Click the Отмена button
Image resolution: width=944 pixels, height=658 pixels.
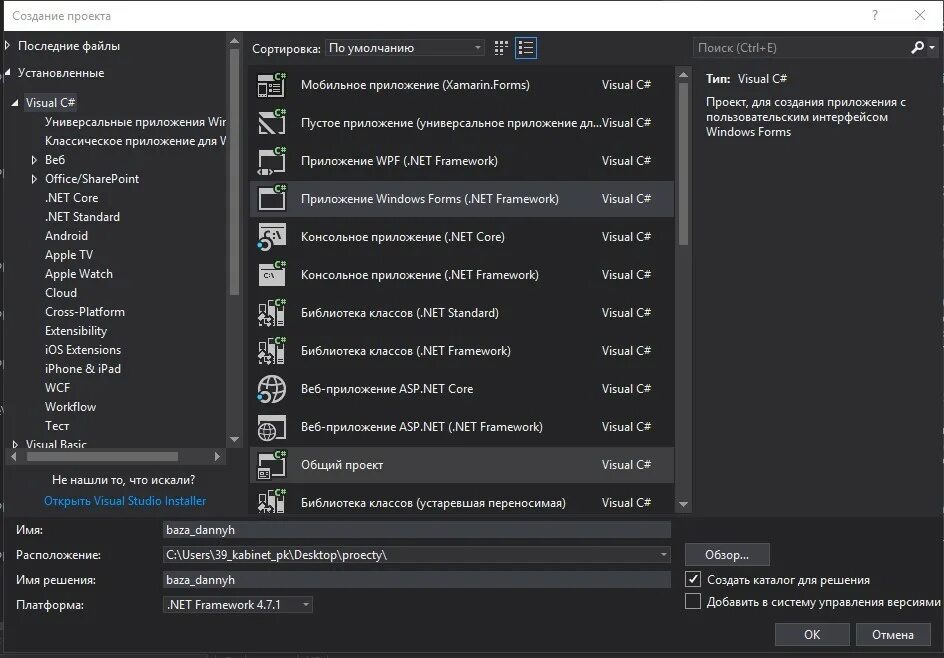point(893,635)
